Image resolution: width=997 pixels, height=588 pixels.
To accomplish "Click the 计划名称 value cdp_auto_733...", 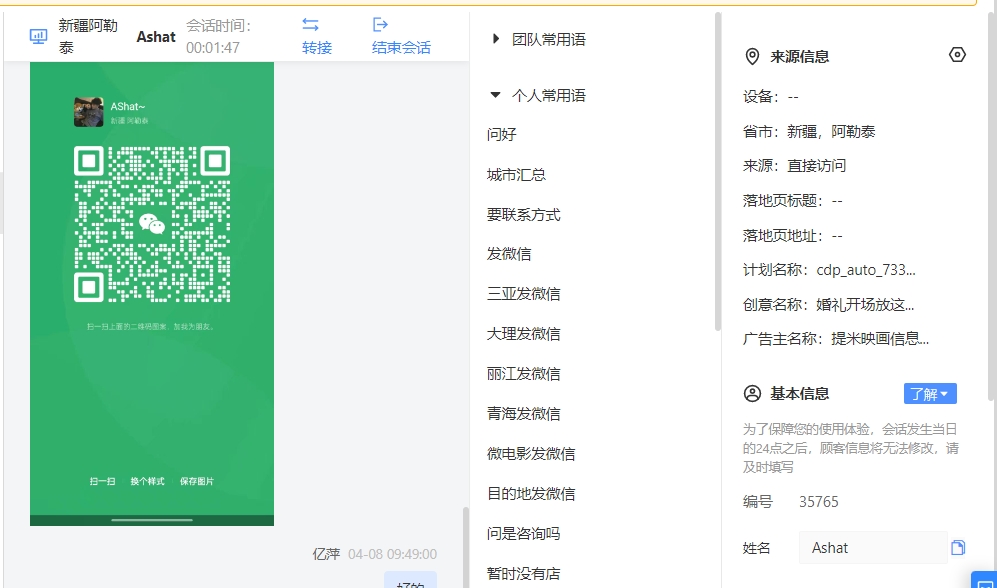I will tap(866, 270).
